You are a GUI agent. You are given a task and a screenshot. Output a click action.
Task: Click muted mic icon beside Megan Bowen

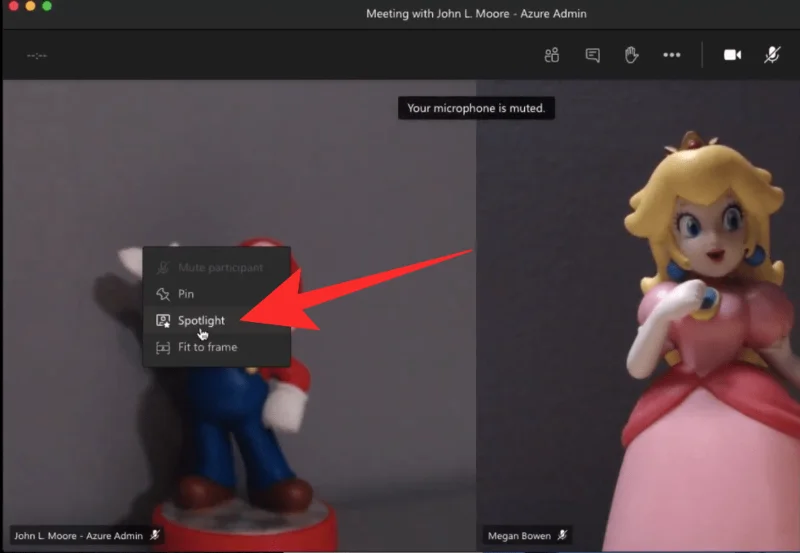[x=562, y=535]
